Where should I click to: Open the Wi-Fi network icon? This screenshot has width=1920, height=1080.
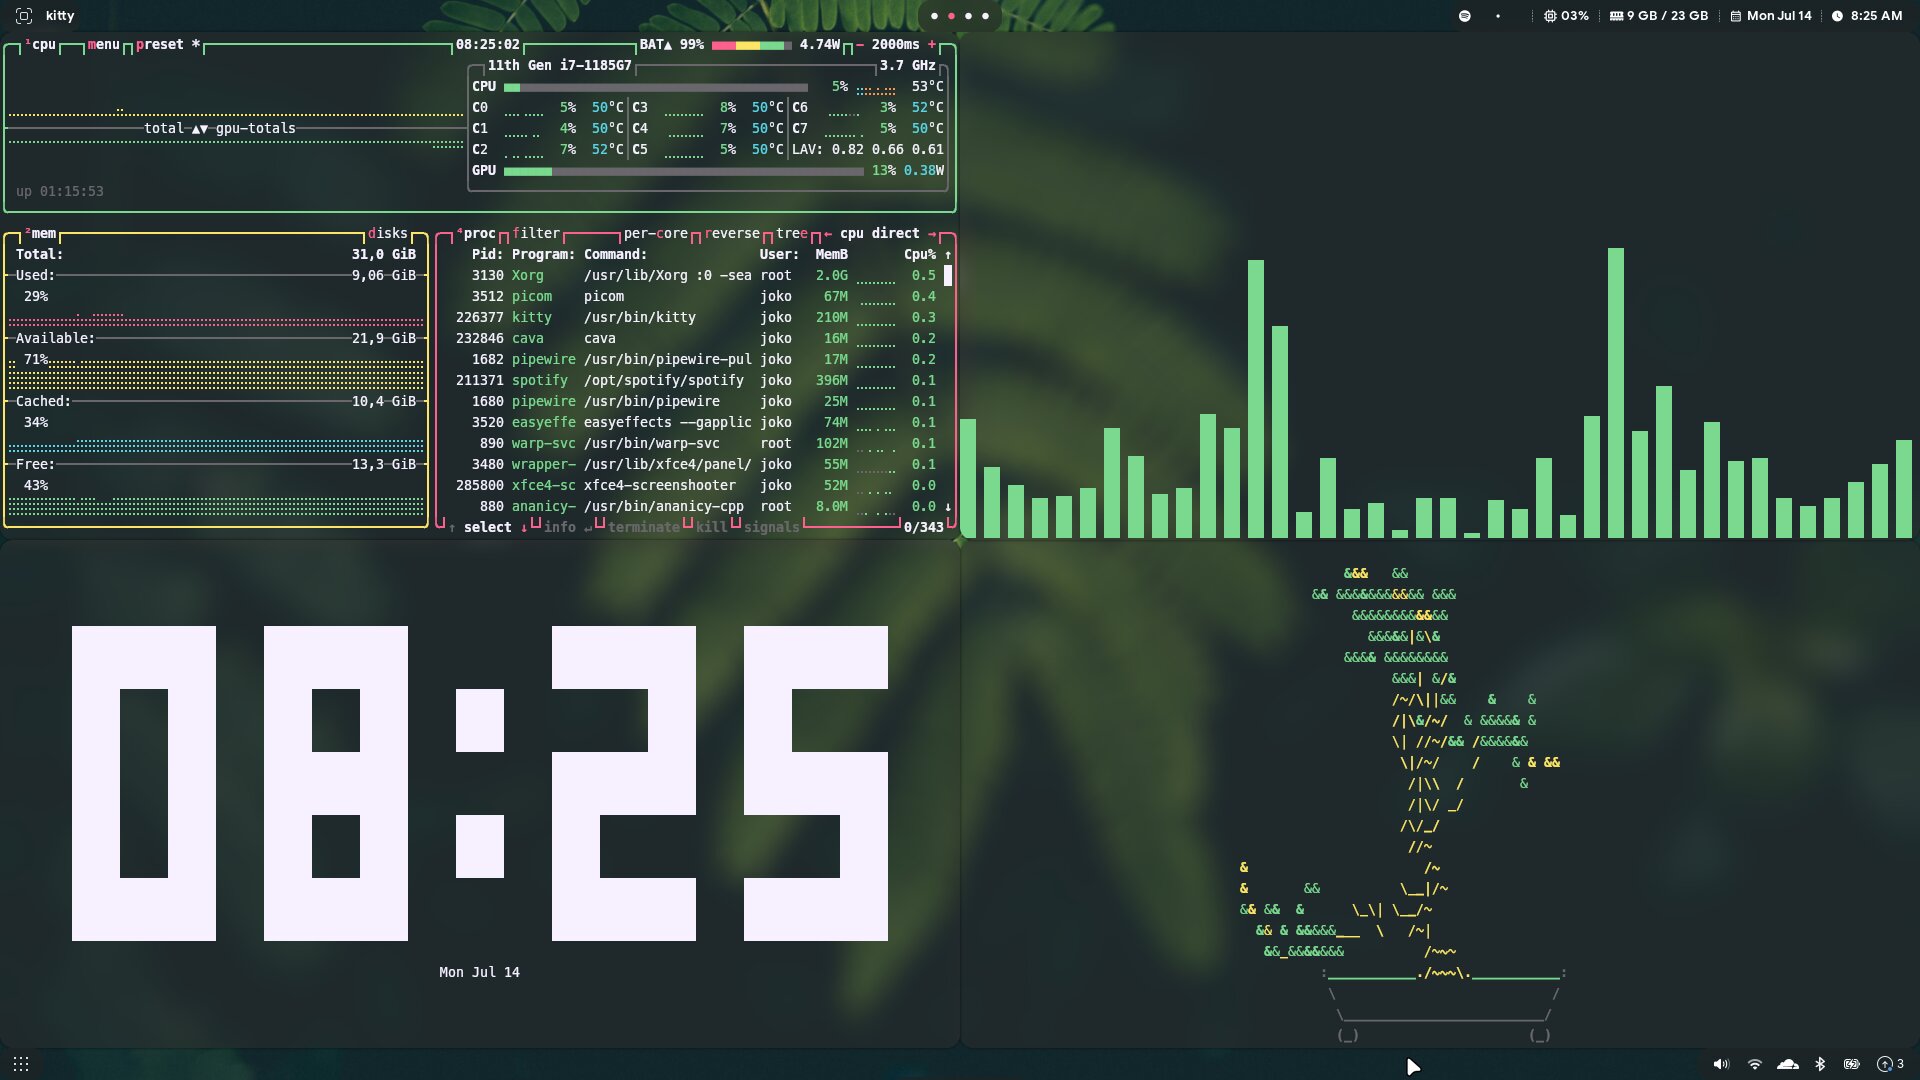[1754, 1064]
